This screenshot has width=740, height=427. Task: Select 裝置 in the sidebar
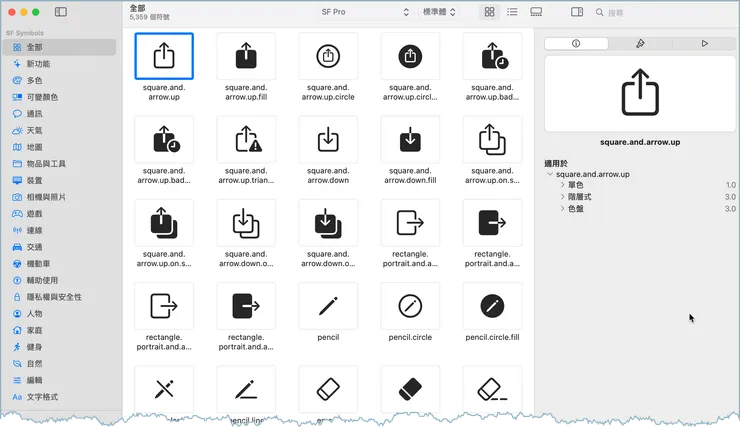(x=59, y=181)
